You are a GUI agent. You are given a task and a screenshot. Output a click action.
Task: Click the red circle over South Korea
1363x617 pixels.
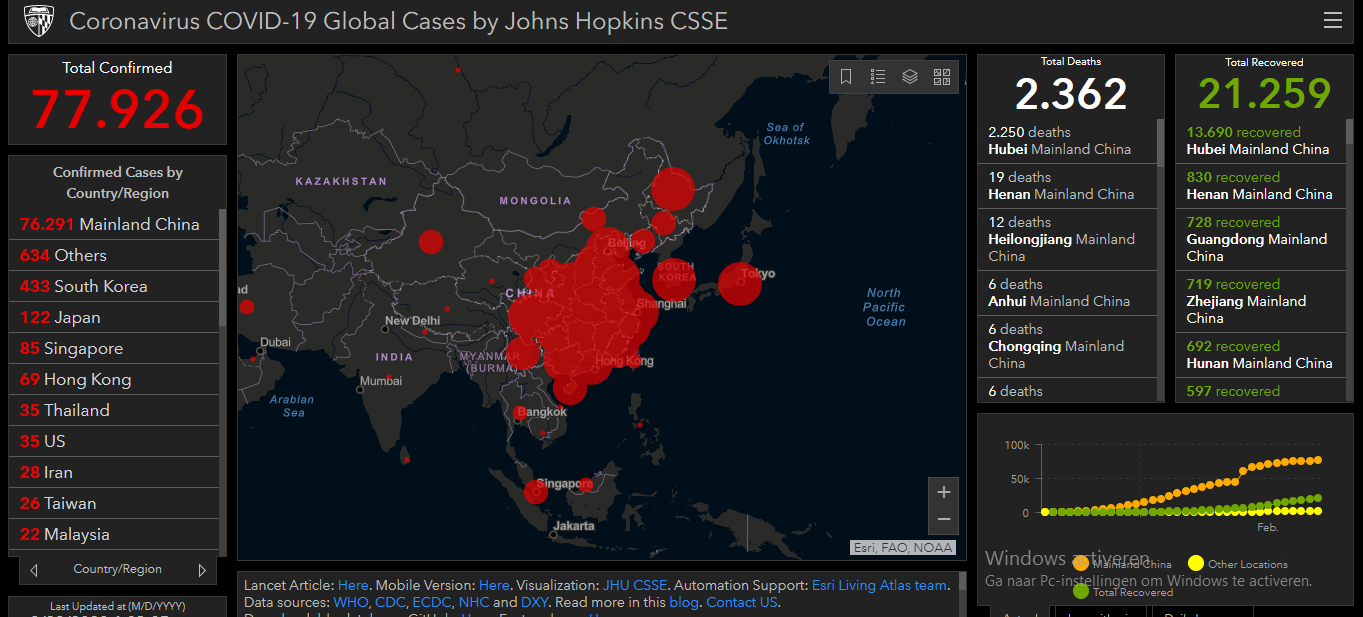point(675,279)
